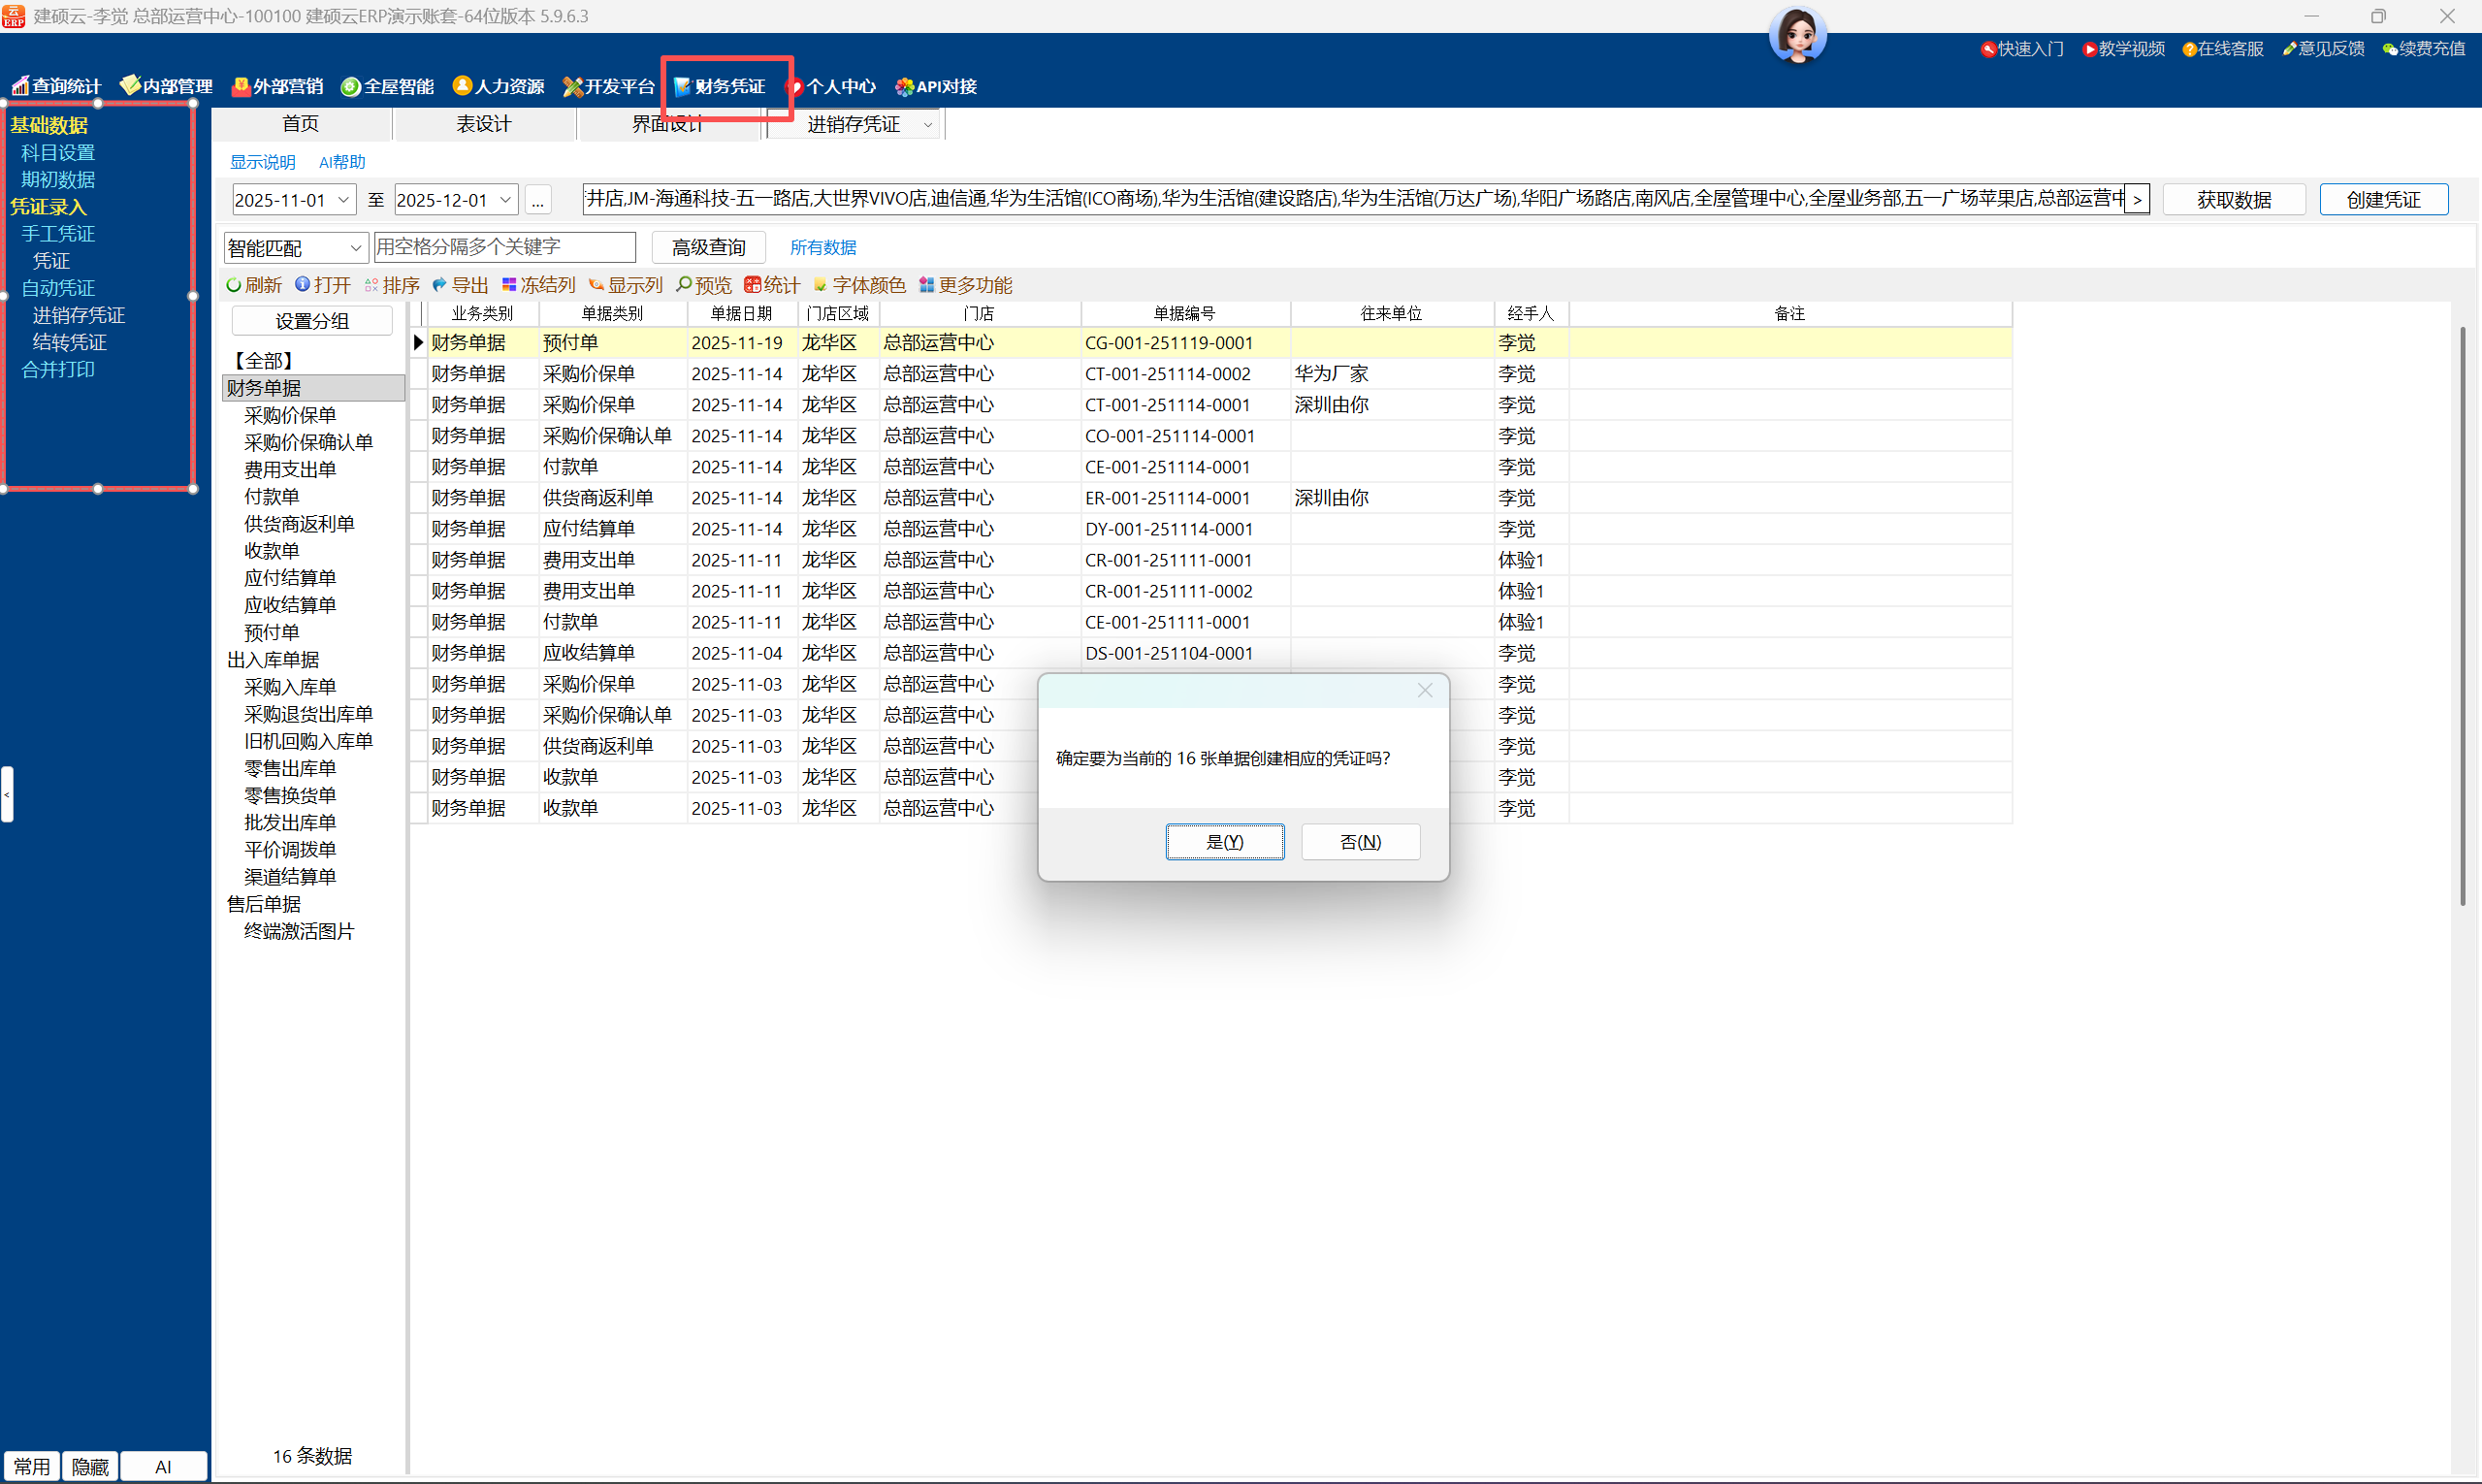Open the 查询统计 menu
2482x1484 pixels.
tap(56, 87)
